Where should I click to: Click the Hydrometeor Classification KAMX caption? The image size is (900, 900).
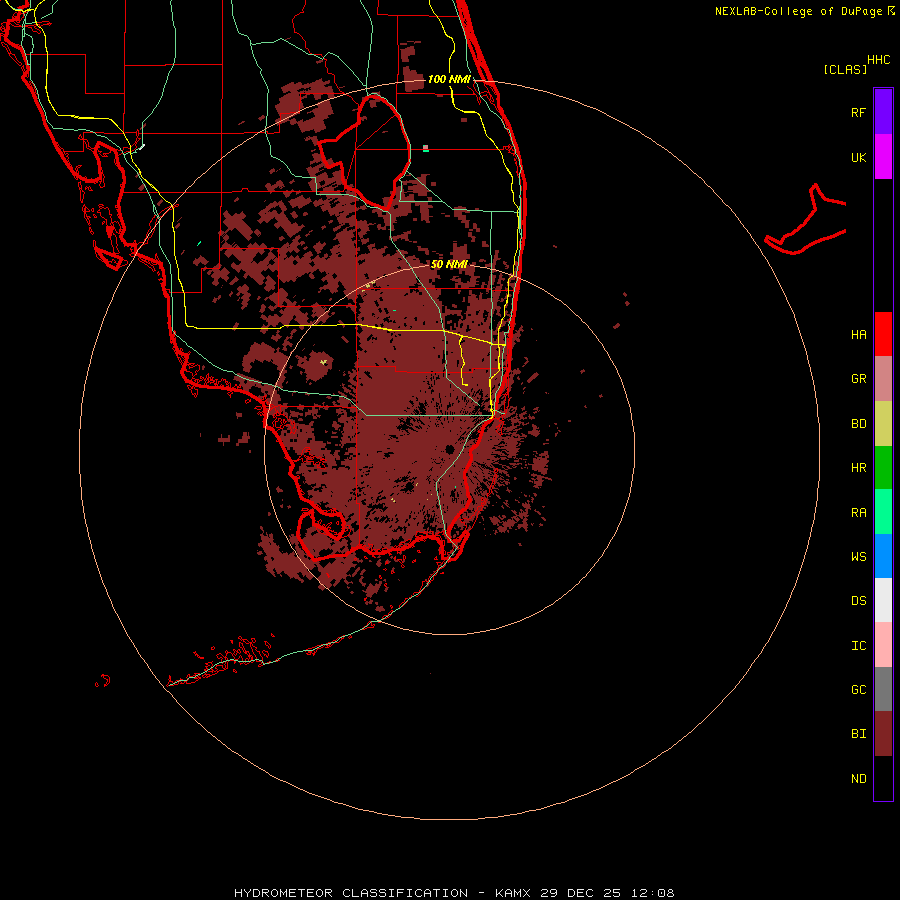[454, 893]
